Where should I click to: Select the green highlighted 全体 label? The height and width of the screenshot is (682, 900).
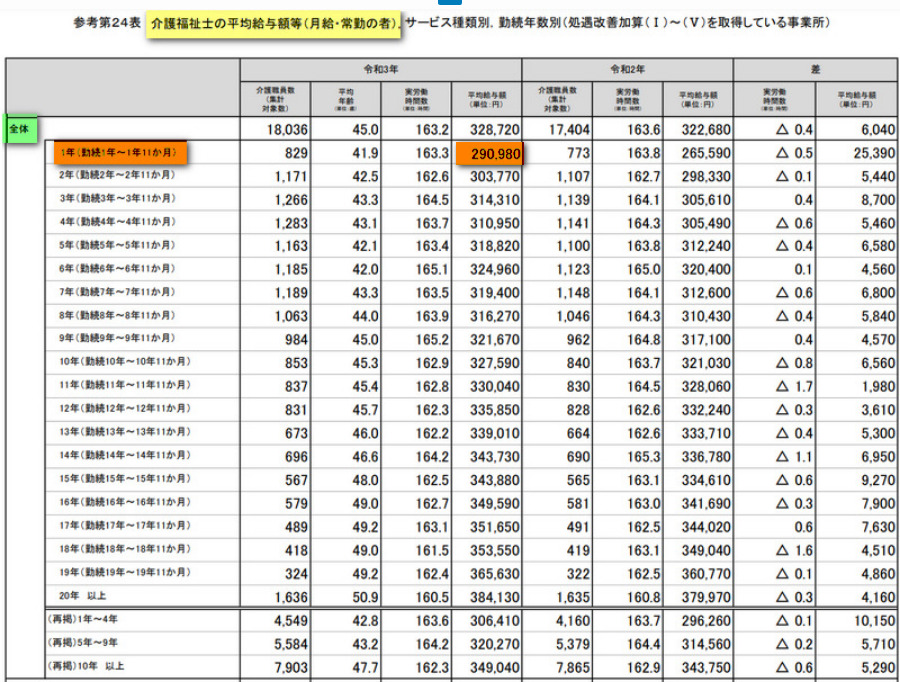pos(19,129)
